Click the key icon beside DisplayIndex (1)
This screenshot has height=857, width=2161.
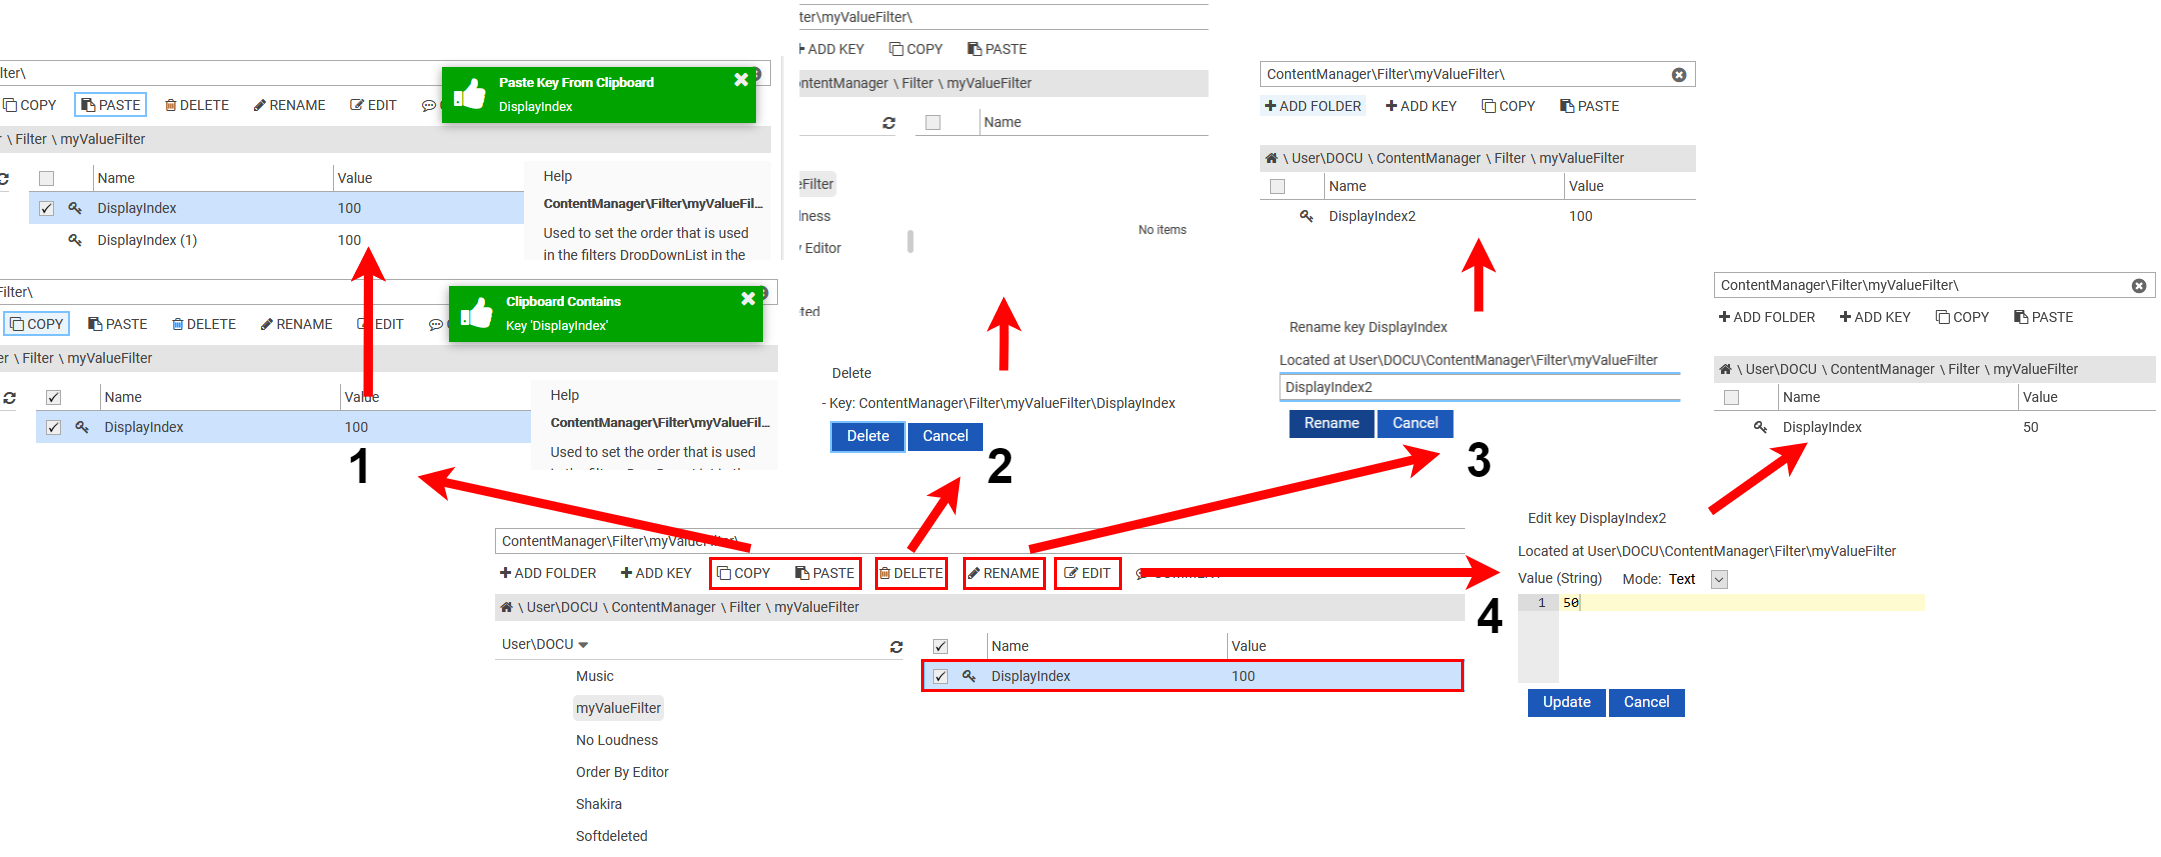coord(75,240)
